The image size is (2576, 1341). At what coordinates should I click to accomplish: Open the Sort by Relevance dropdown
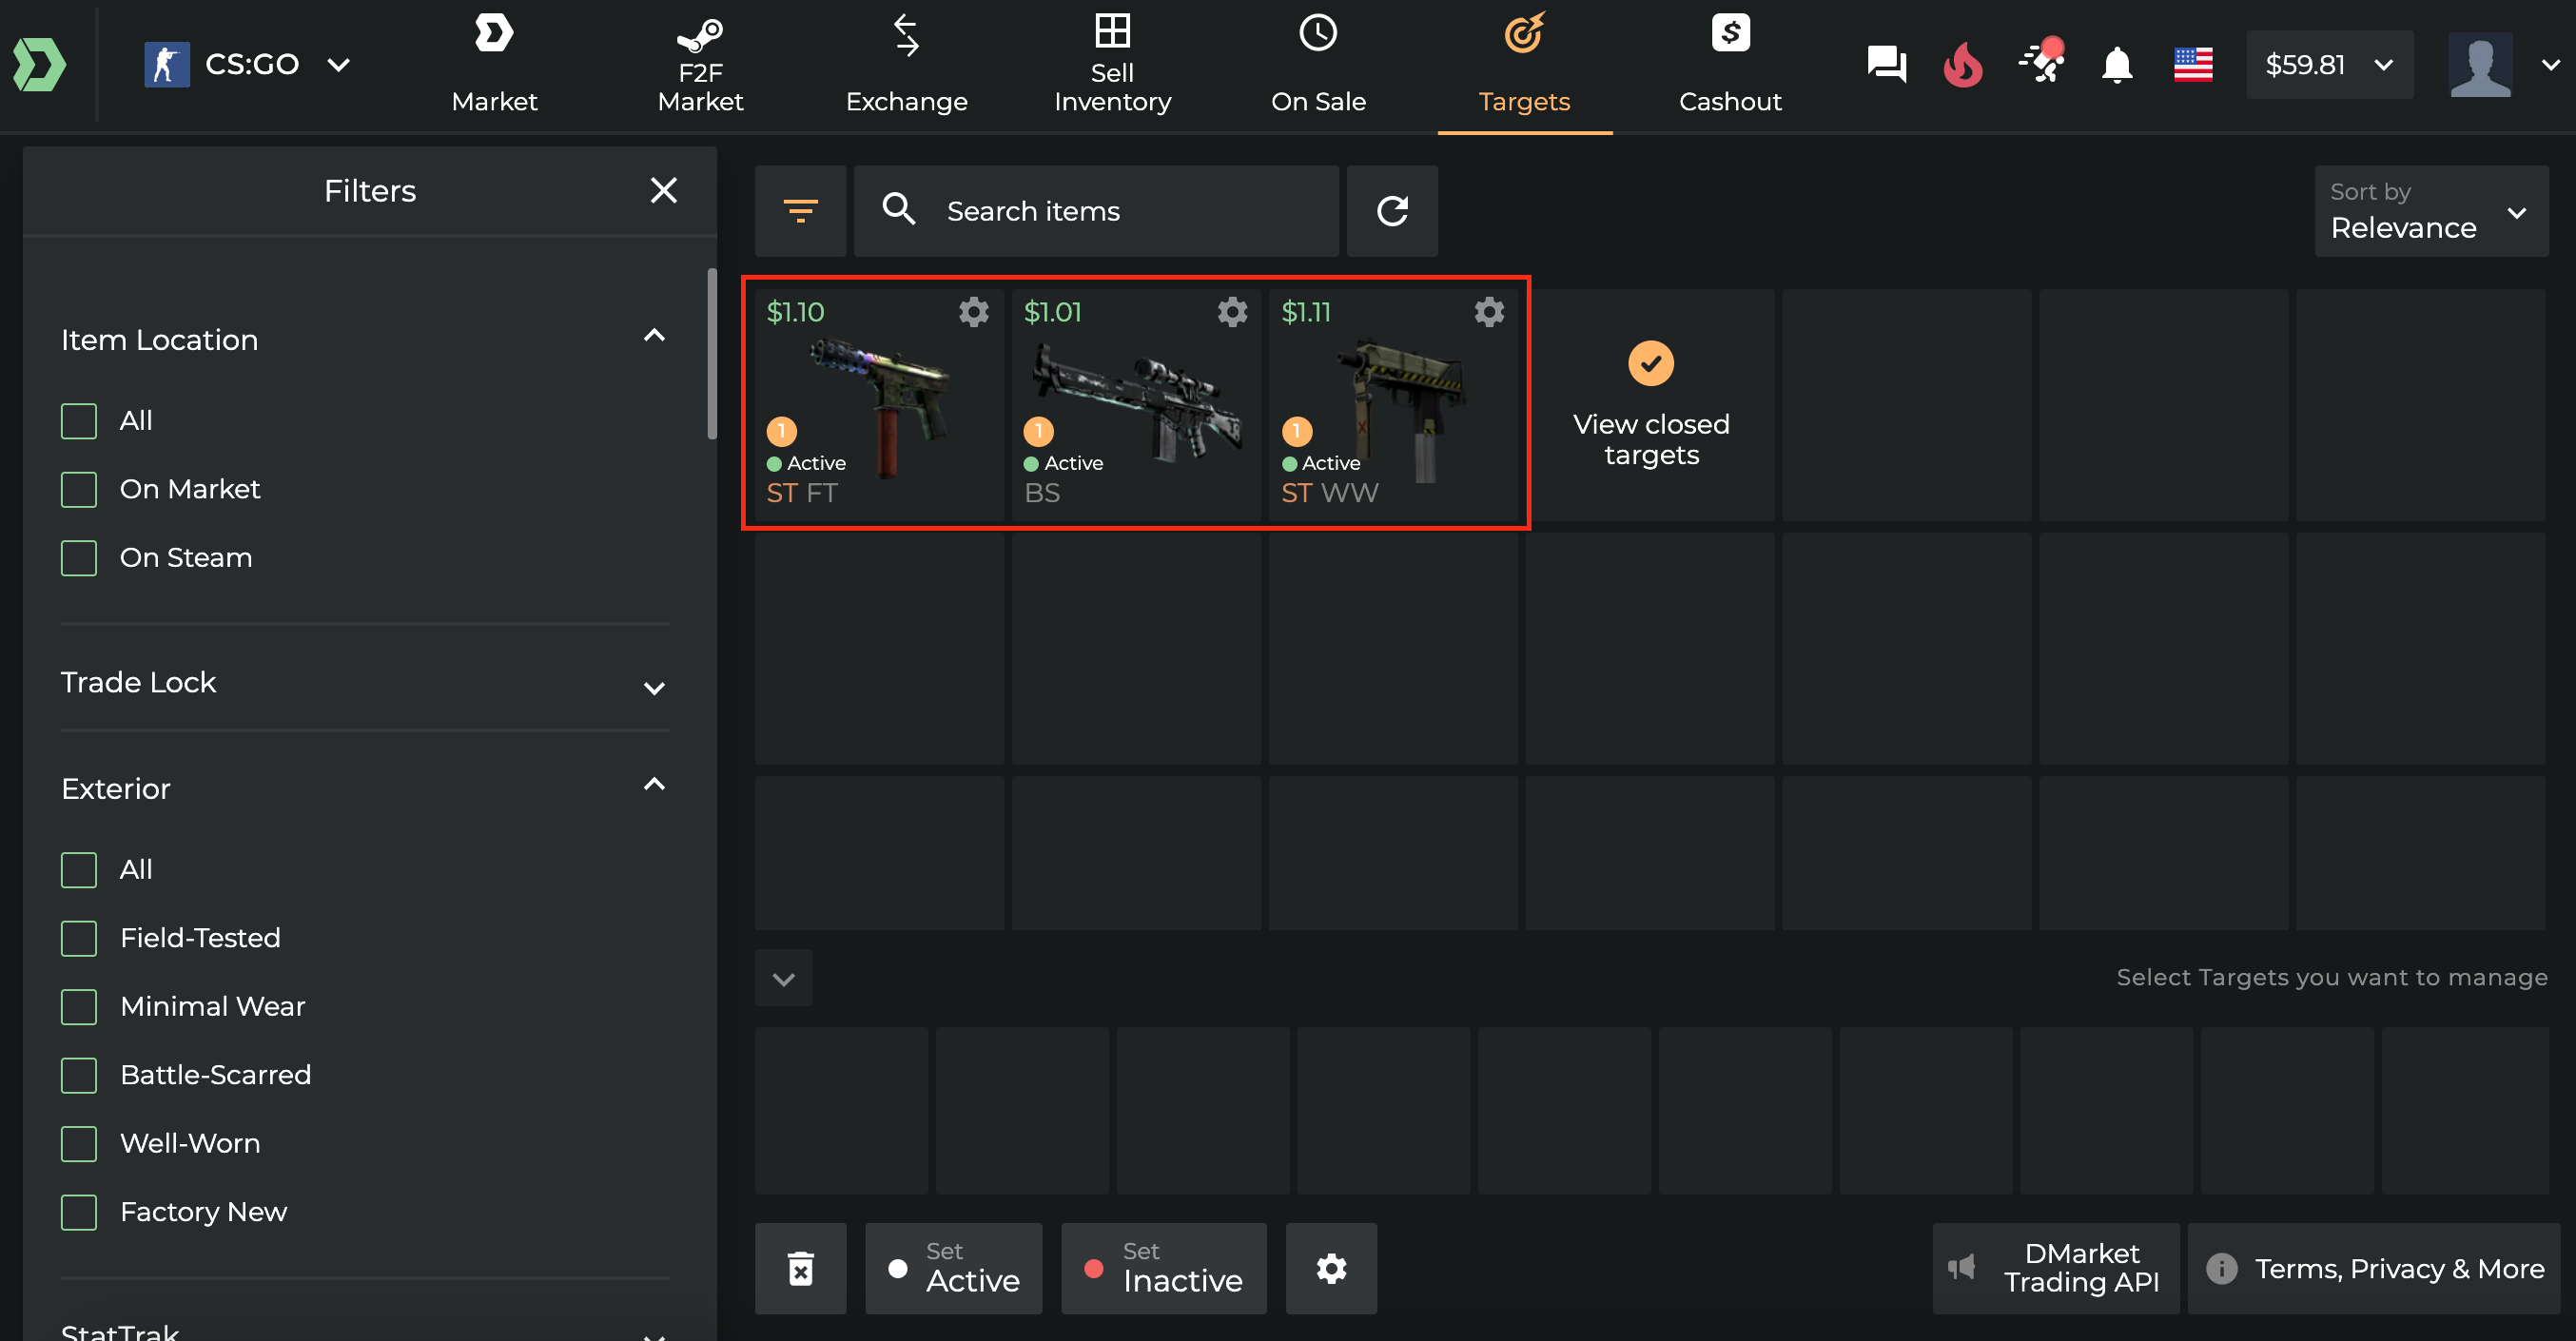click(x=2431, y=211)
